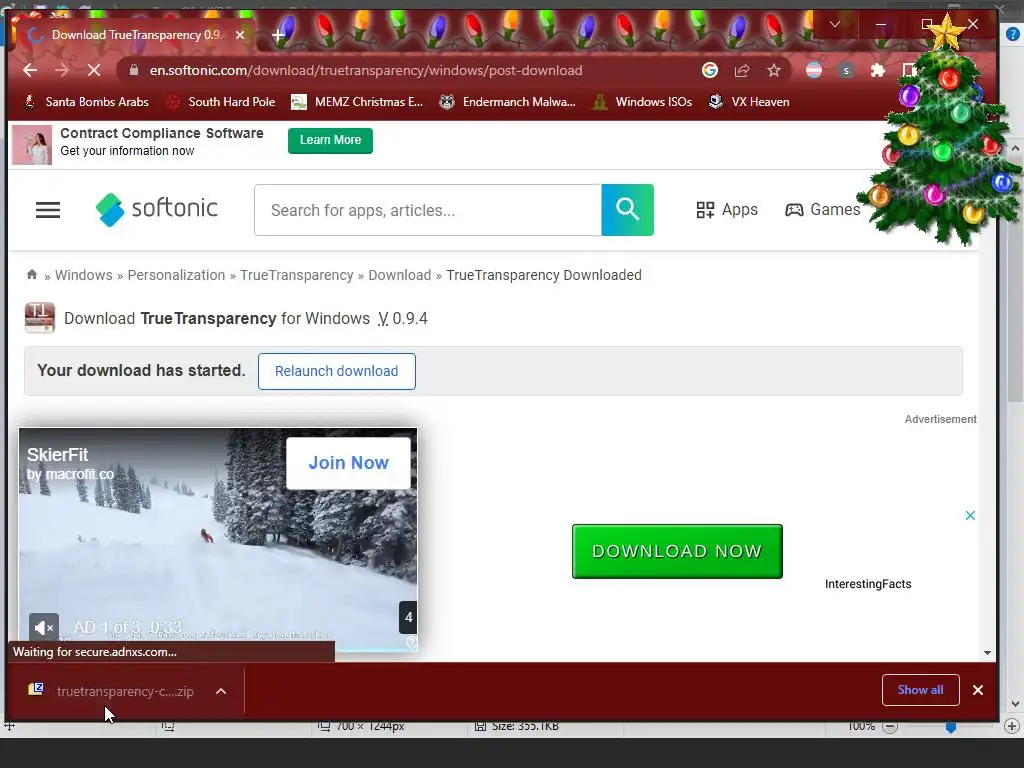Image resolution: width=1024 pixels, height=768 pixels.
Task: Open South Hard Pole bookmark
Action: click(221, 102)
